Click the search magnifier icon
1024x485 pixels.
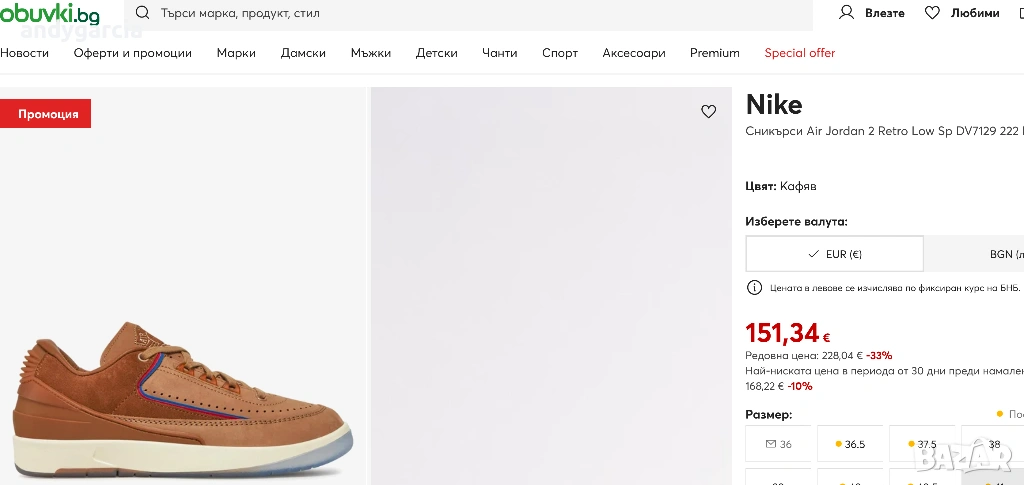(x=142, y=13)
